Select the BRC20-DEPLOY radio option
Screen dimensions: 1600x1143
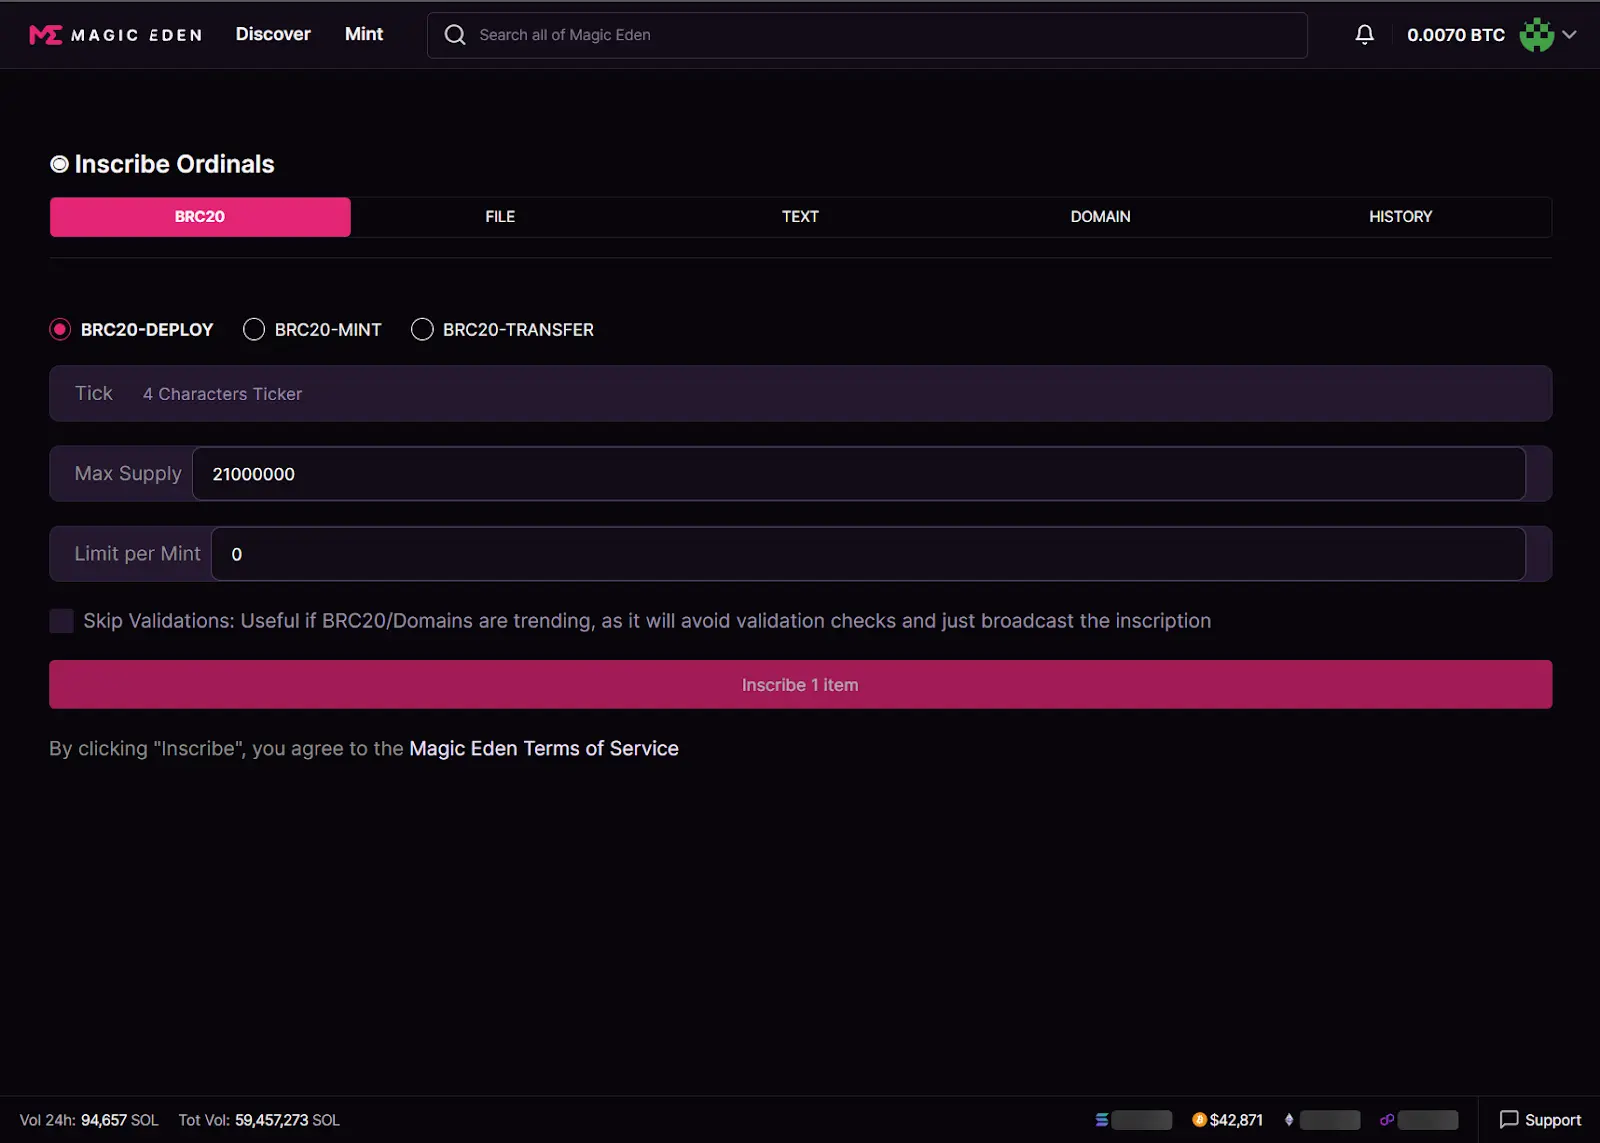(60, 329)
